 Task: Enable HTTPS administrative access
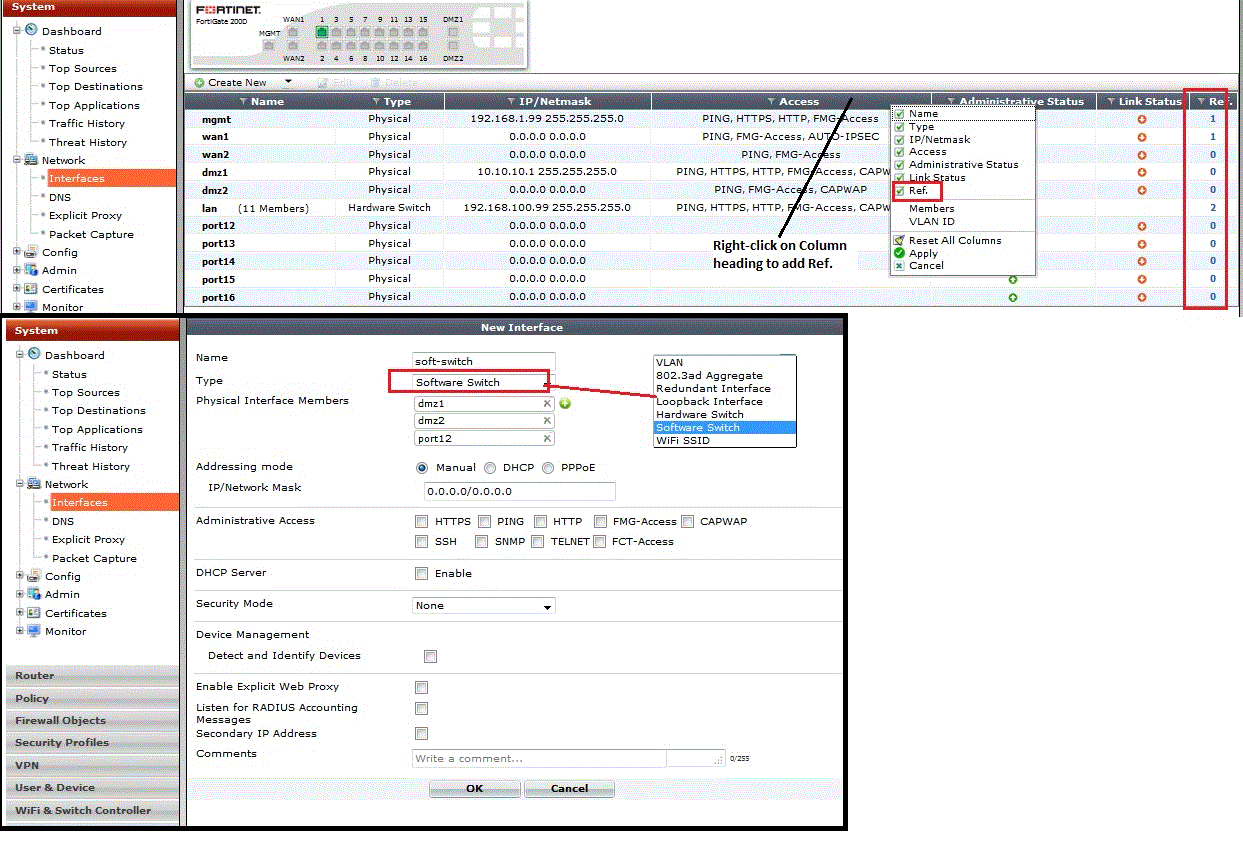click(x=421, y=521)
